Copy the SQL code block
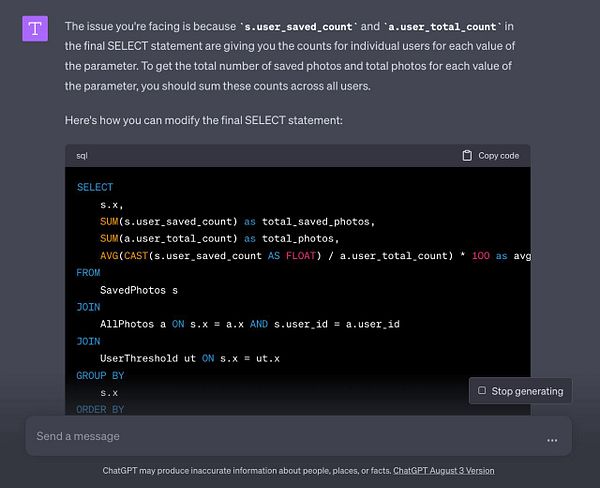The height and width of the screenshot is (488, 600). click(x=491, y=155)
